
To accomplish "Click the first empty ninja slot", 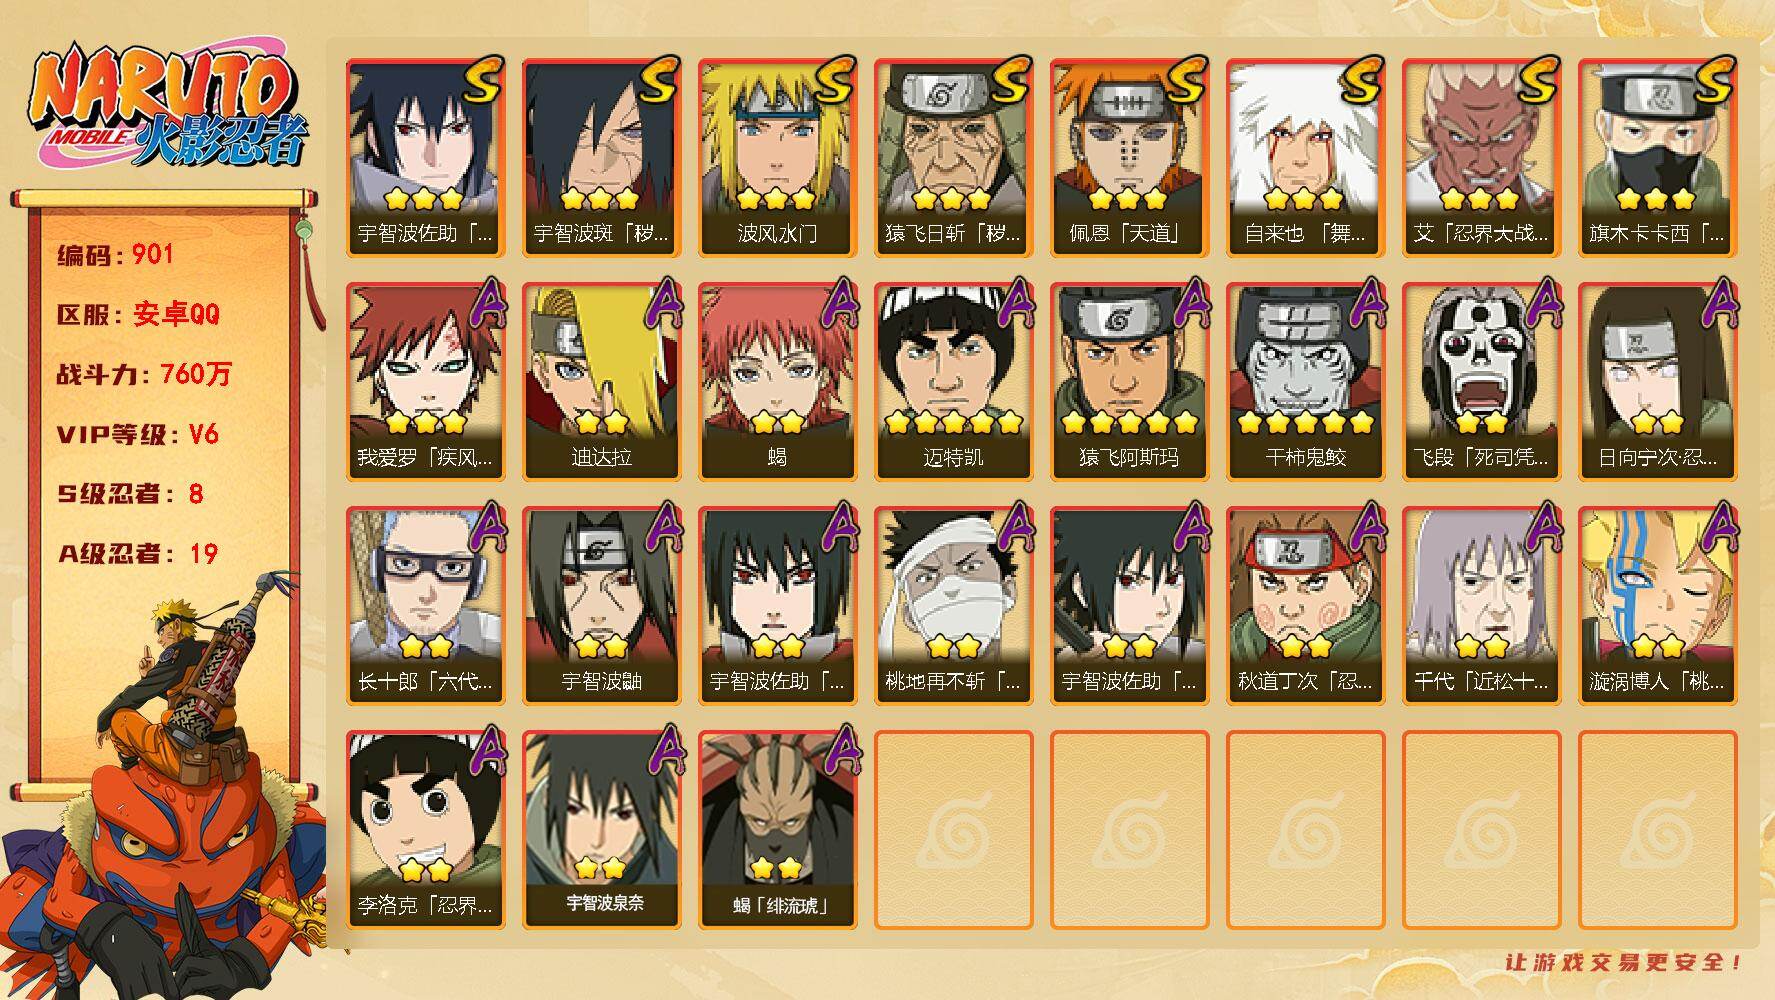I will point(953,830).
